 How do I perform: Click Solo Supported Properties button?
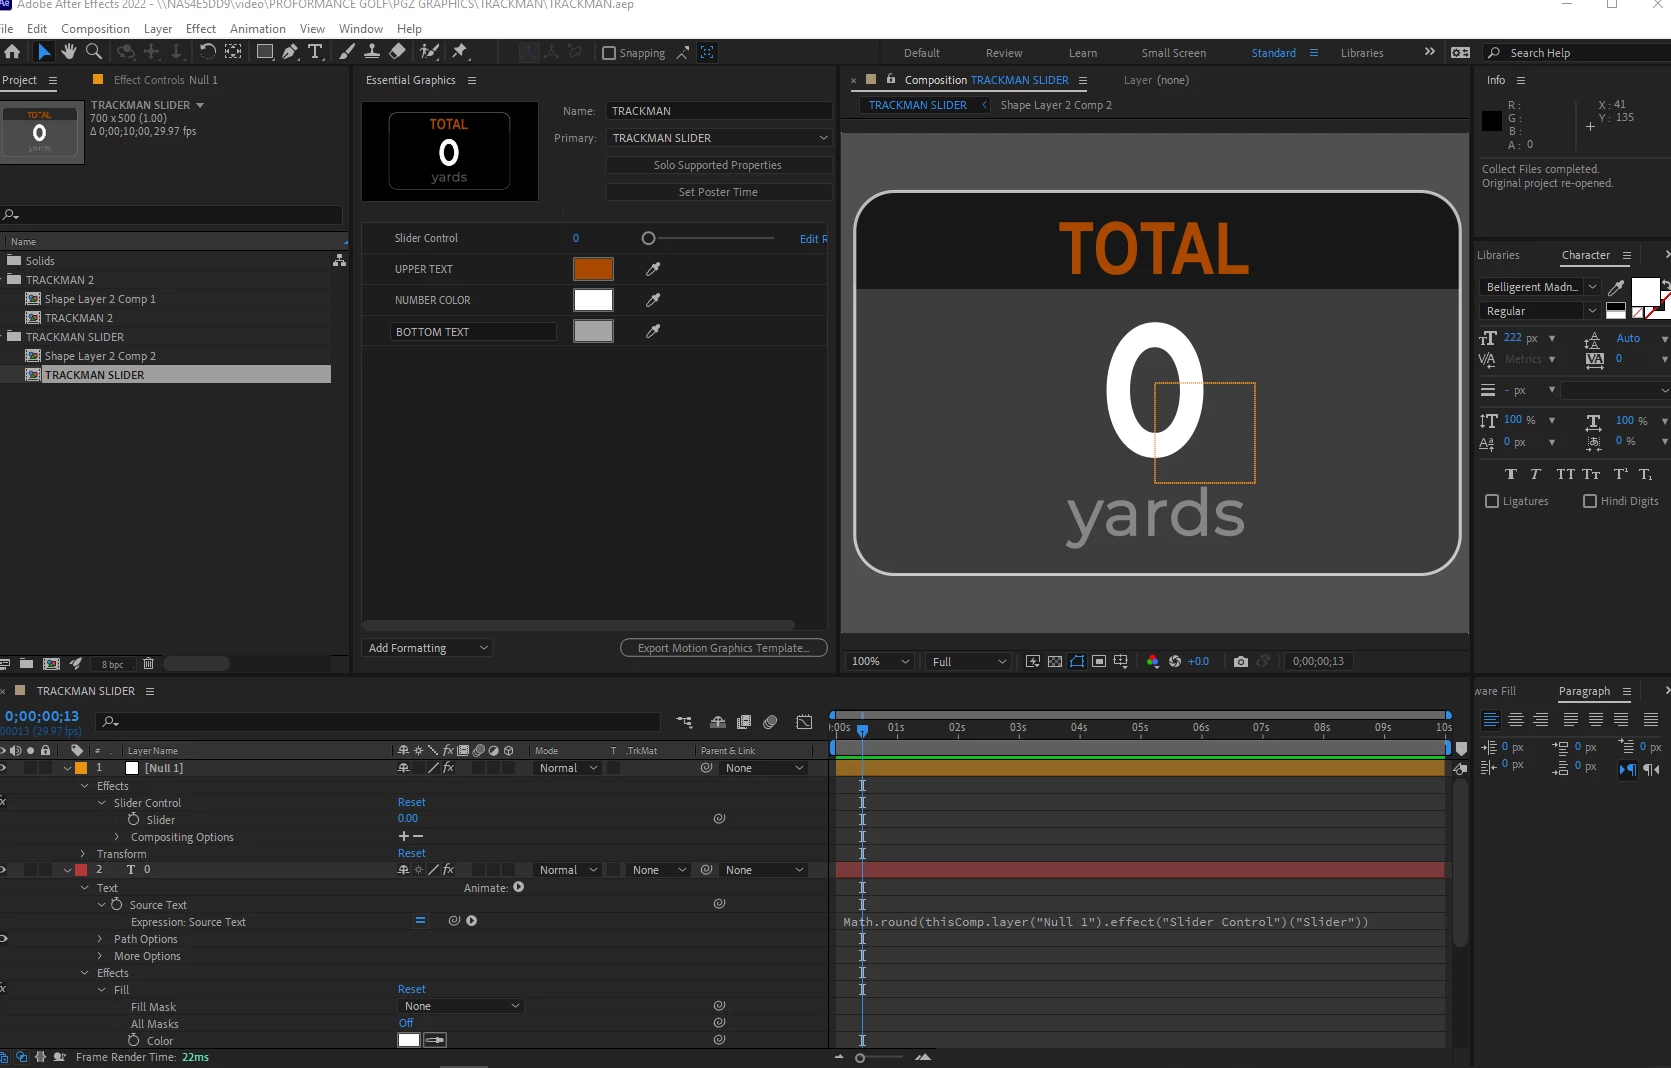click(718, 165)
